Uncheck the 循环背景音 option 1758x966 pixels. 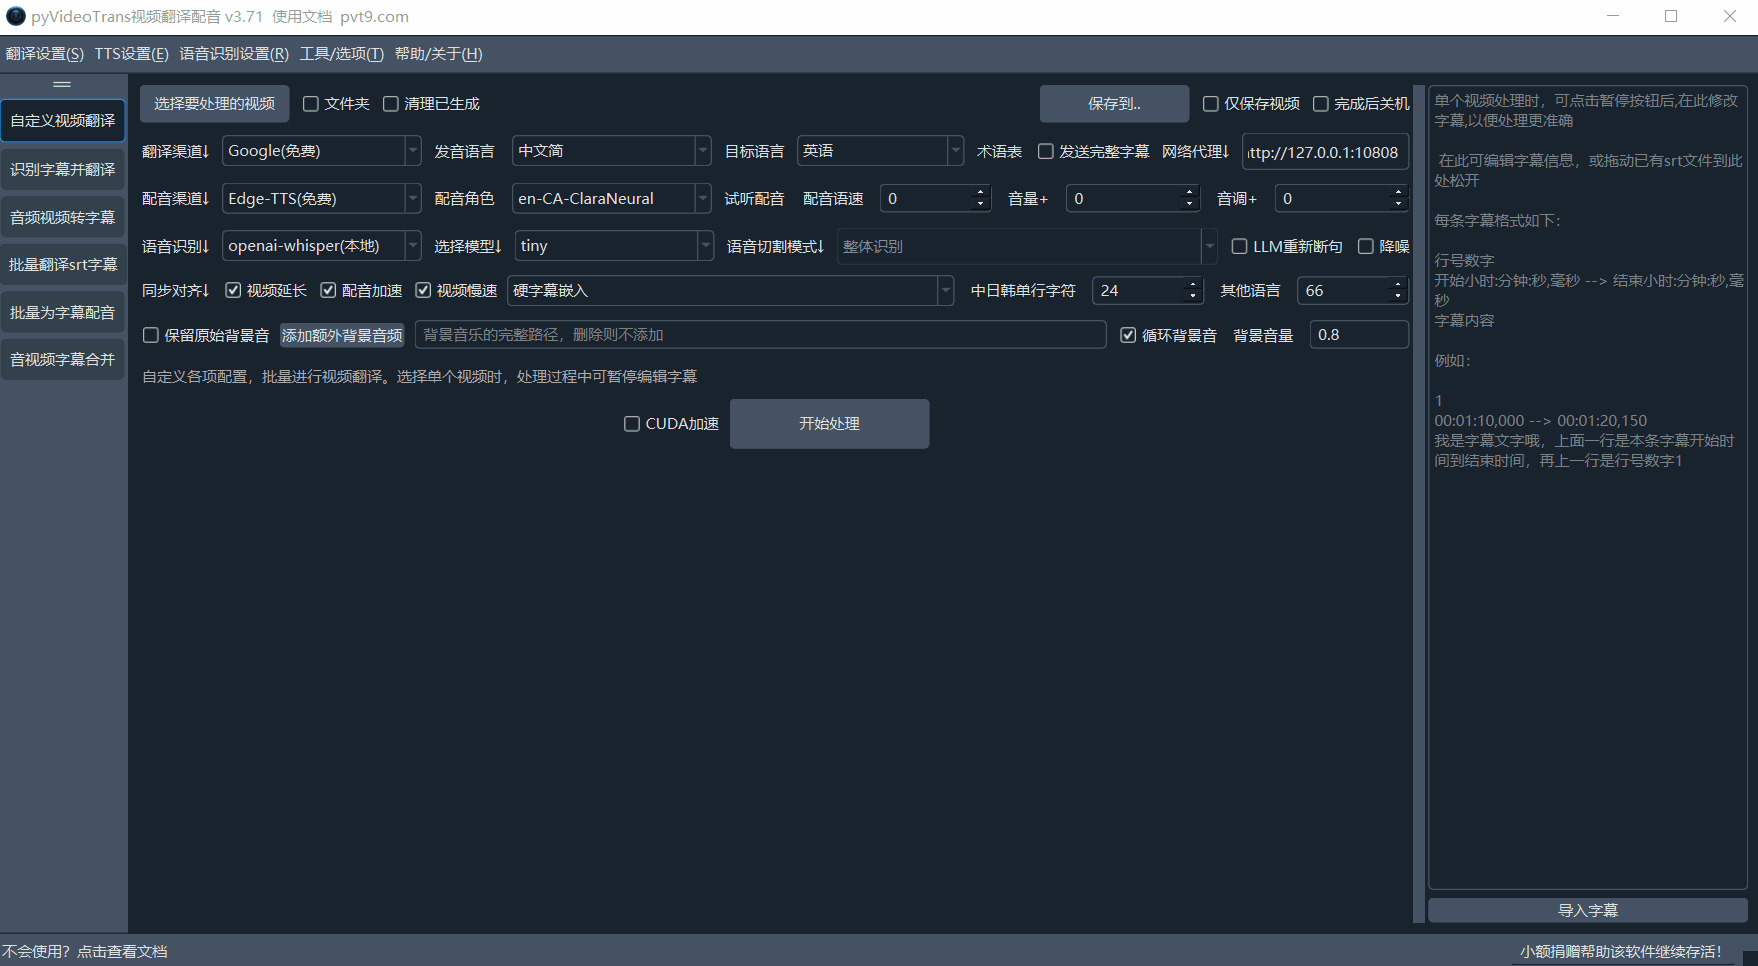[1128, 335]
